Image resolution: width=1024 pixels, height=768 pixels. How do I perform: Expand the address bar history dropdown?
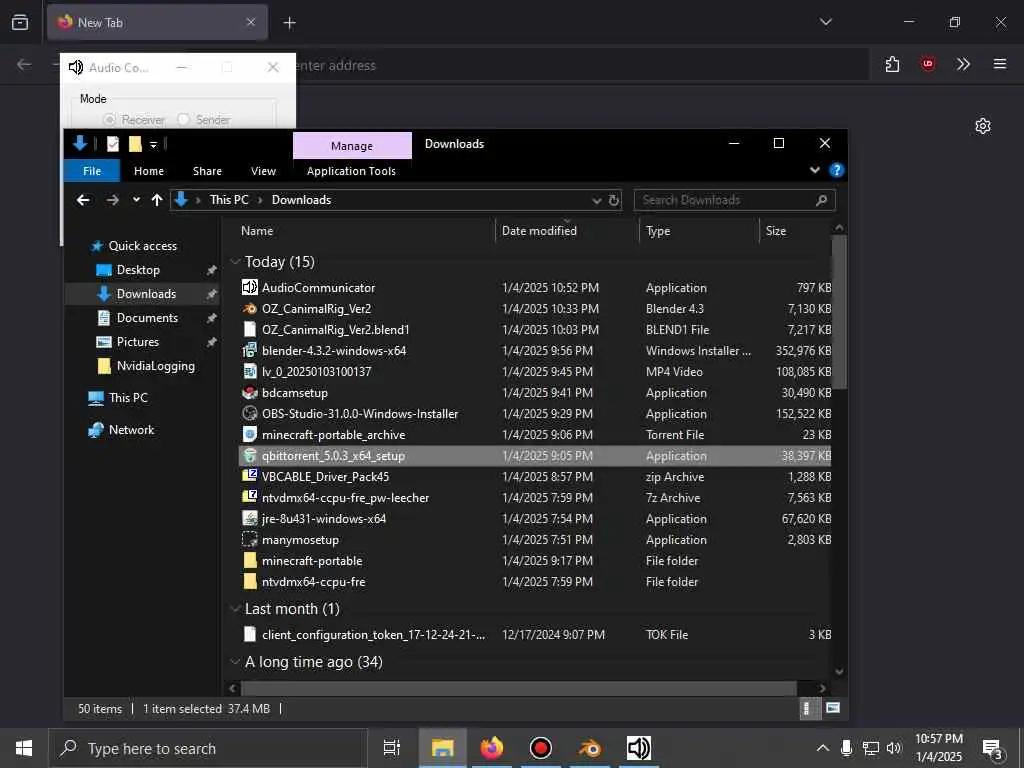(x=596, y=200)
